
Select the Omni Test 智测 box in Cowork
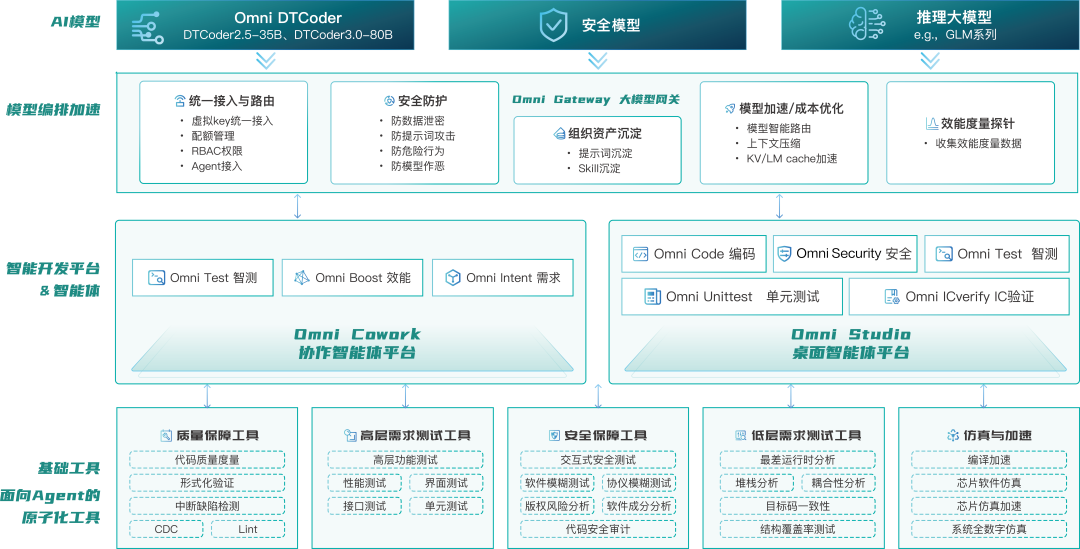tap(202, 278)
